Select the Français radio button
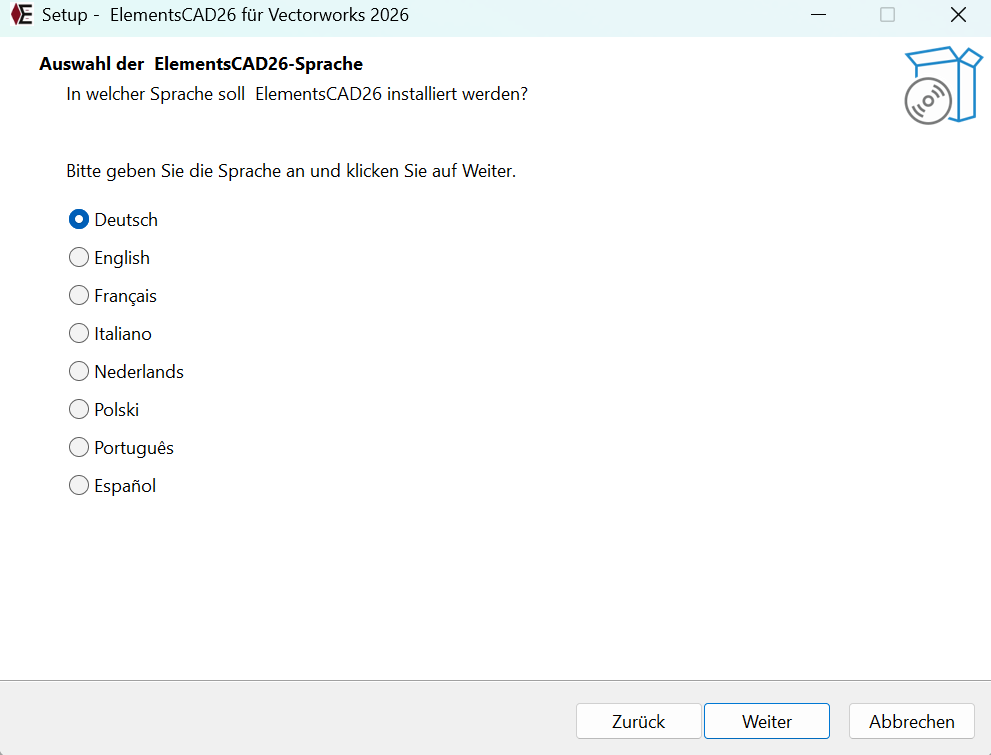 tap(79, 296)
